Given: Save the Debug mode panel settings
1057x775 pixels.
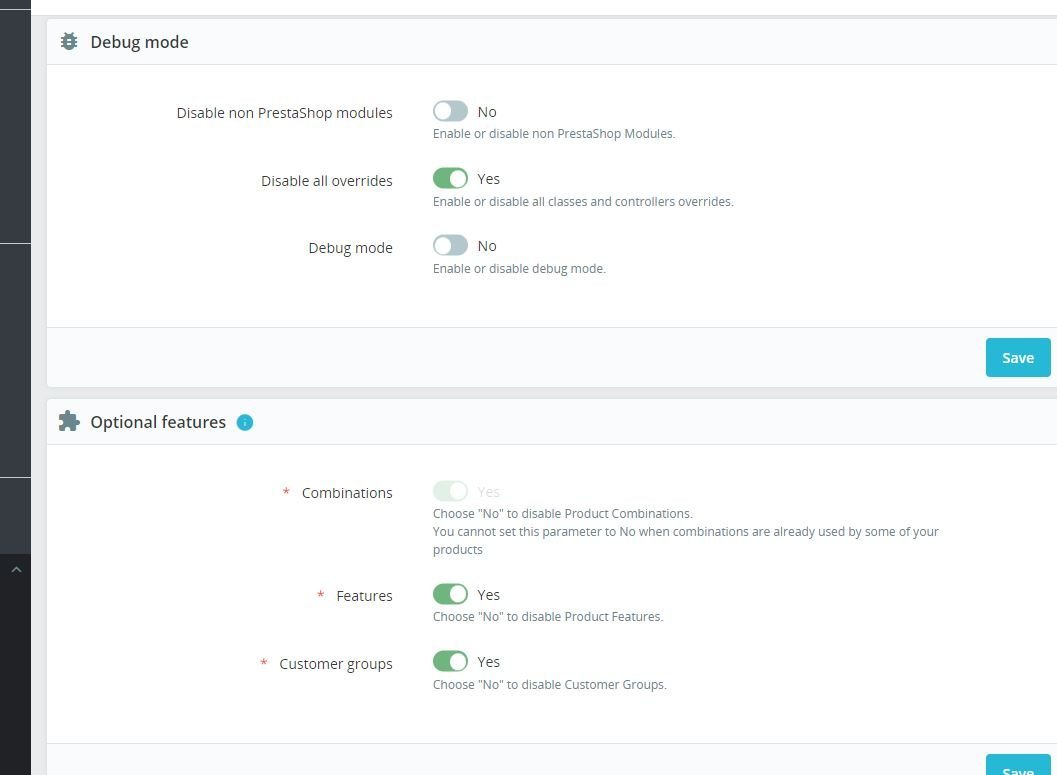Looking at the screenshot, I should [x=1017, y=358].
